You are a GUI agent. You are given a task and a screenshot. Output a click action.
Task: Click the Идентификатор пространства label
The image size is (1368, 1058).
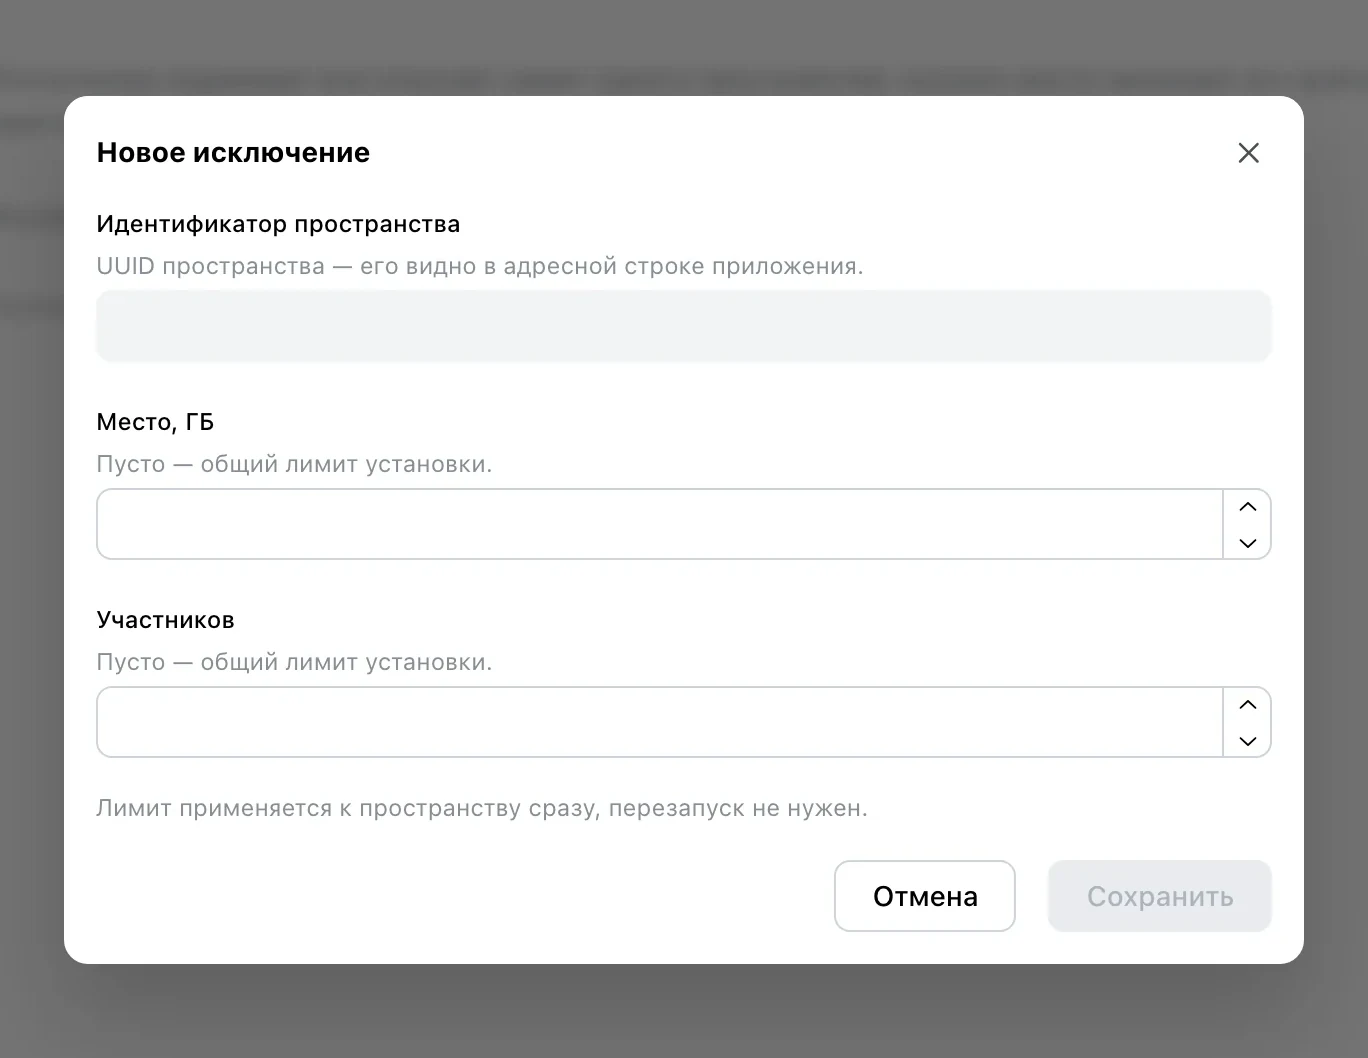click(278, 224)
